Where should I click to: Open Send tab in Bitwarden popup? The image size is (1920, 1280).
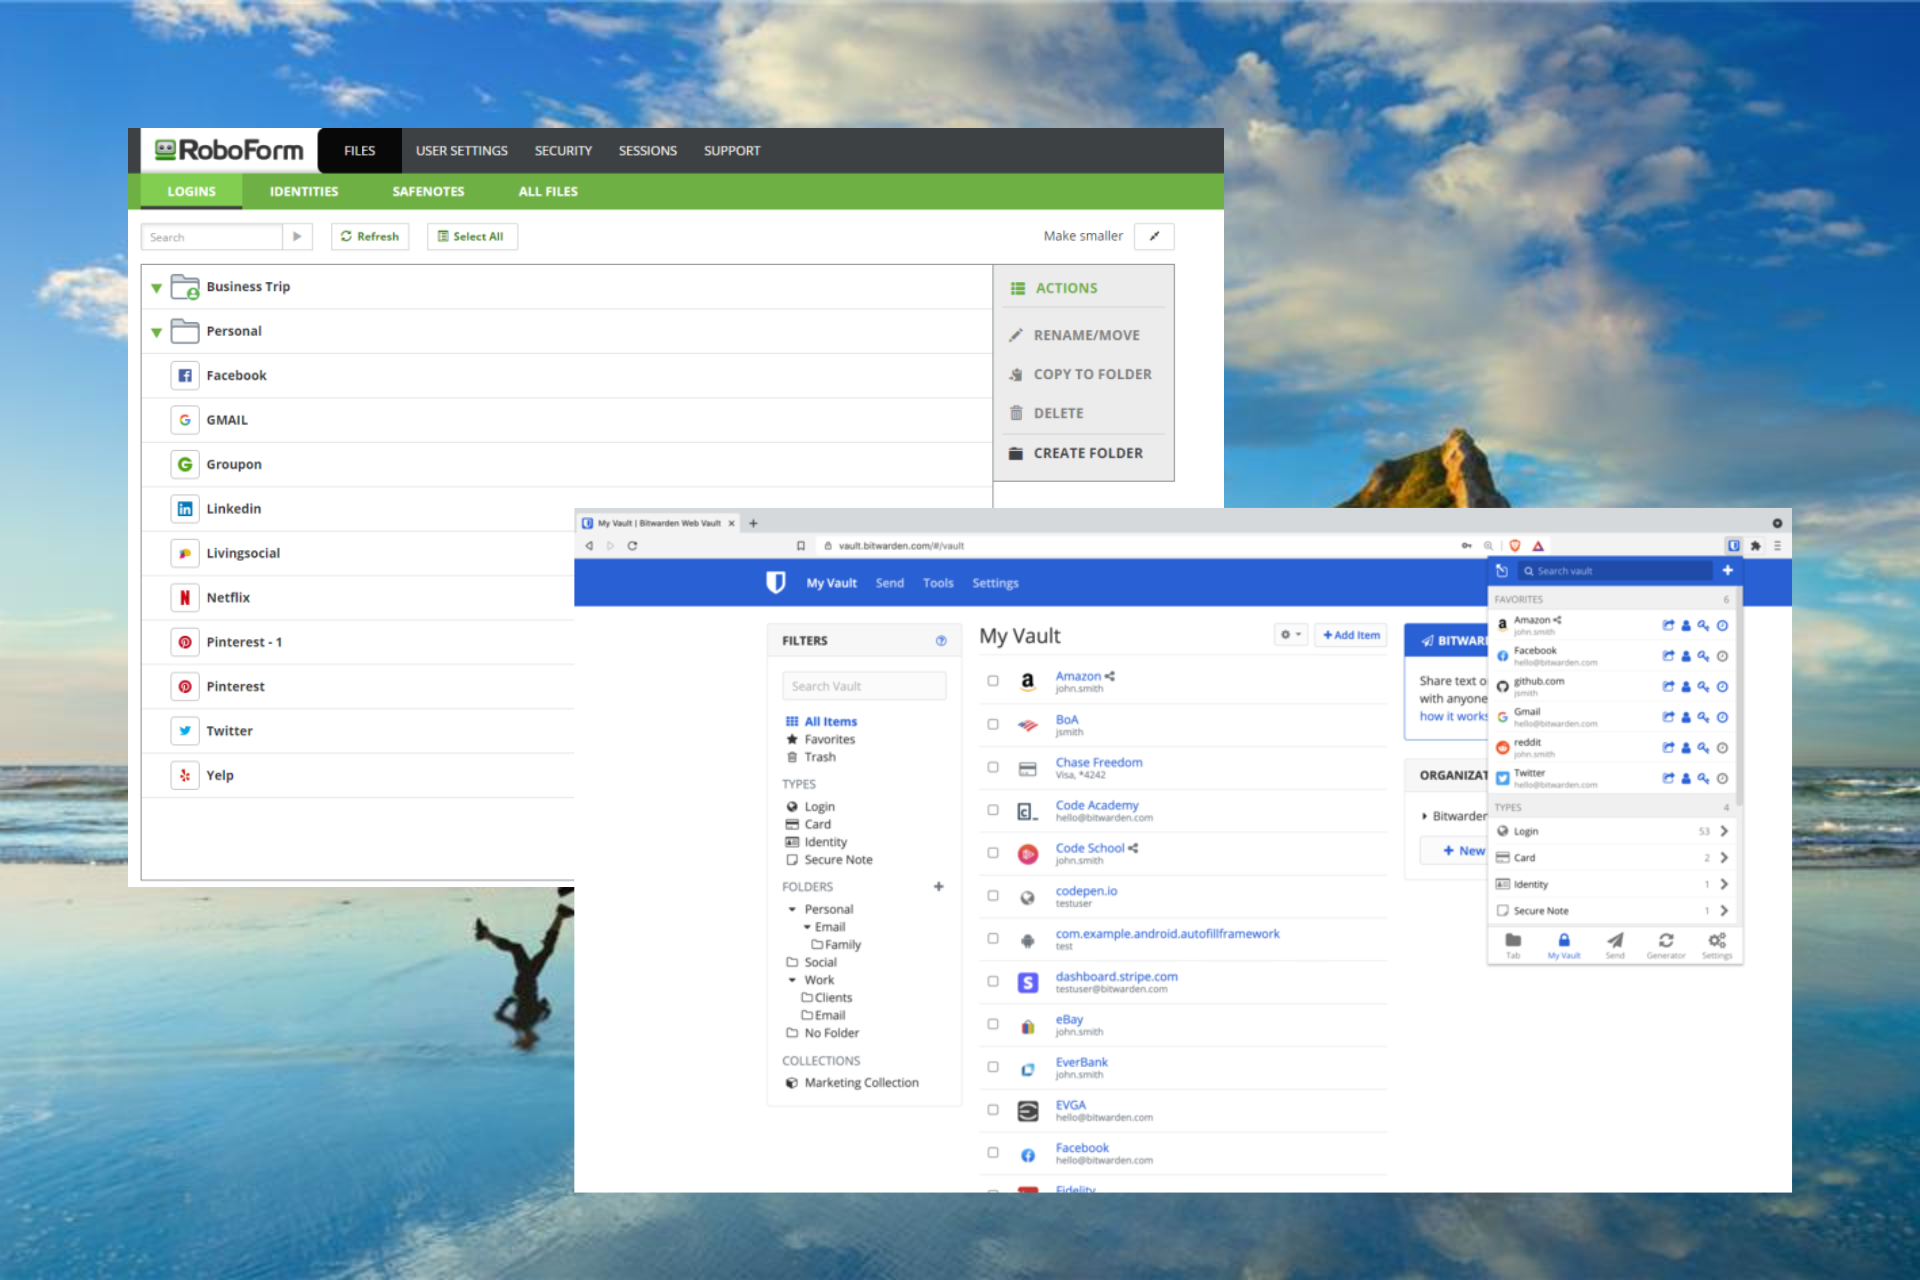point(1615,945)
